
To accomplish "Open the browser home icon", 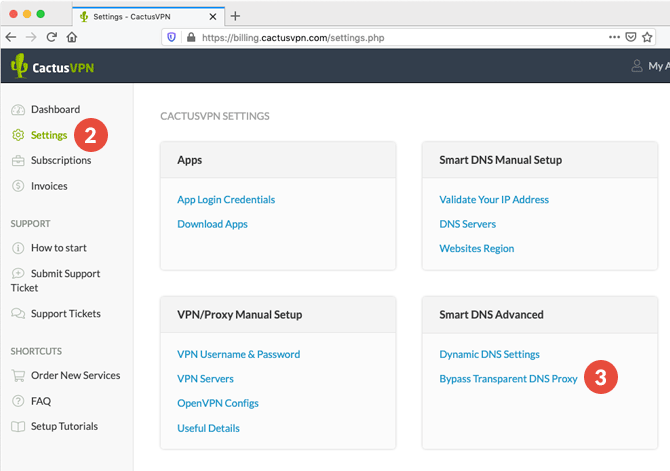I will tap(72, 37).
